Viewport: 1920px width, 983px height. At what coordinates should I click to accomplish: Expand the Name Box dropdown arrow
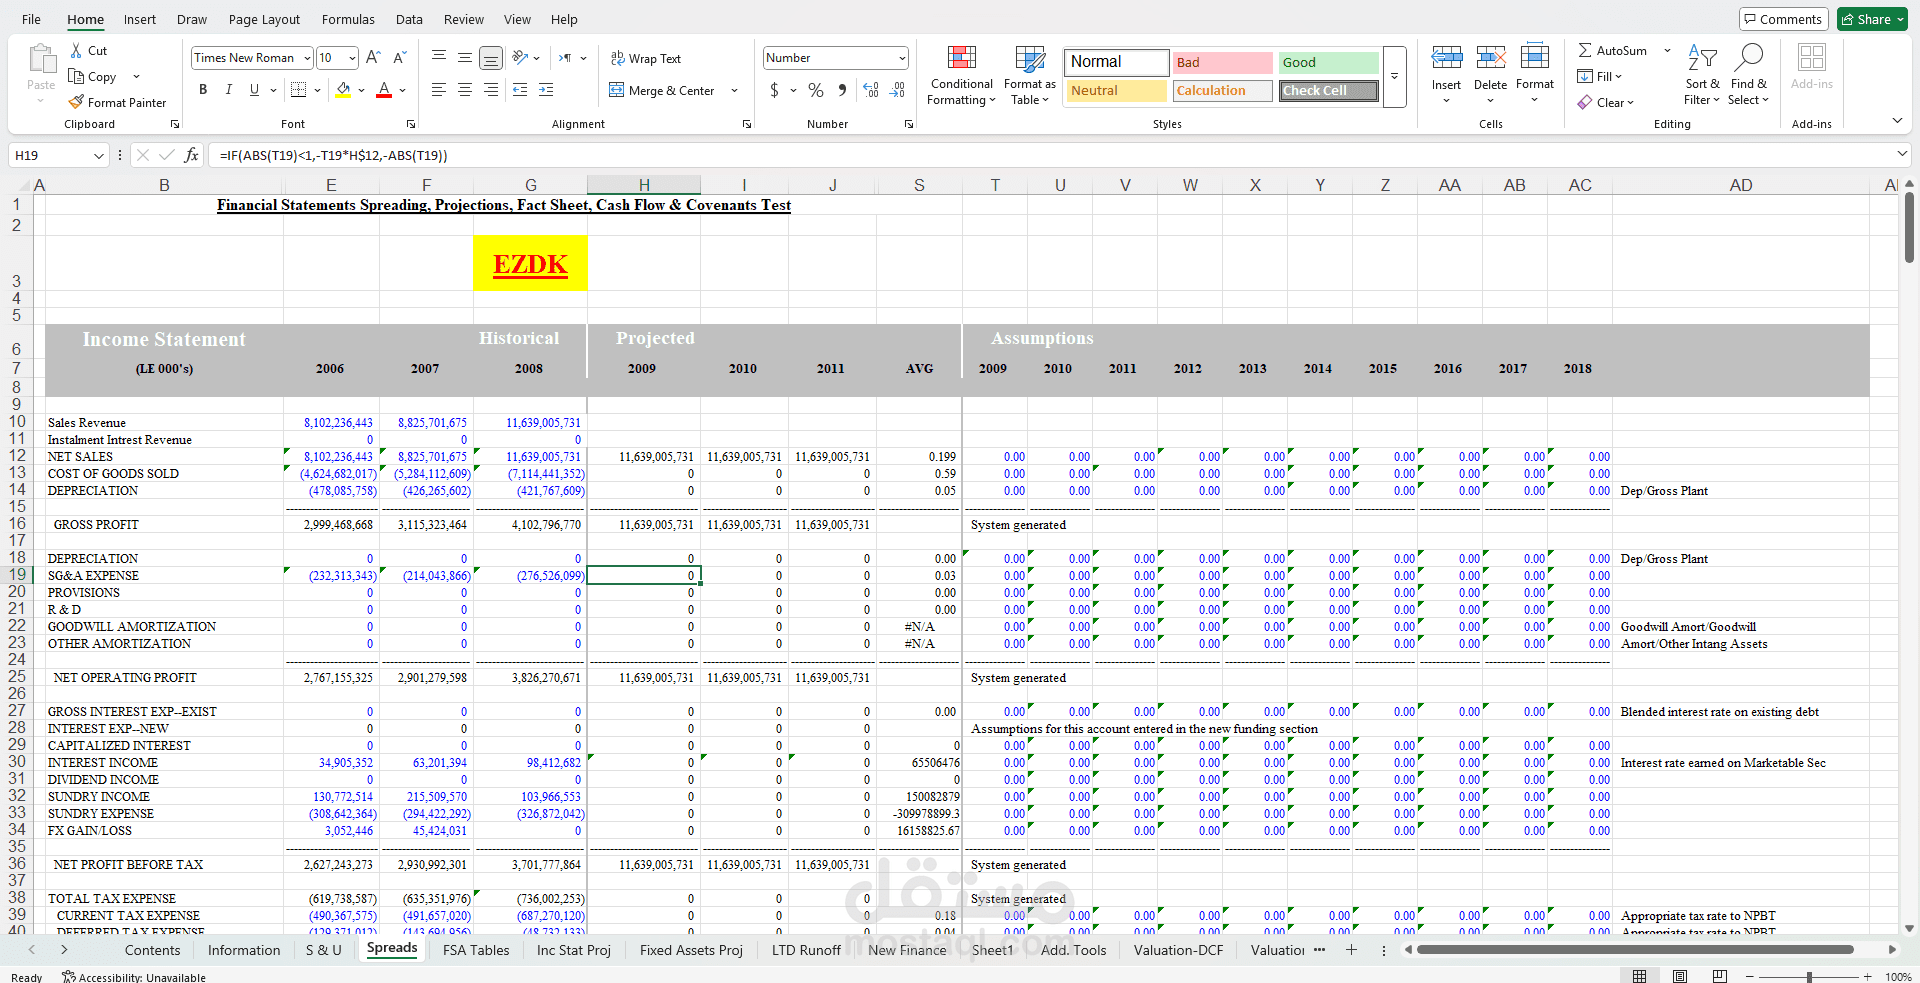99,155
